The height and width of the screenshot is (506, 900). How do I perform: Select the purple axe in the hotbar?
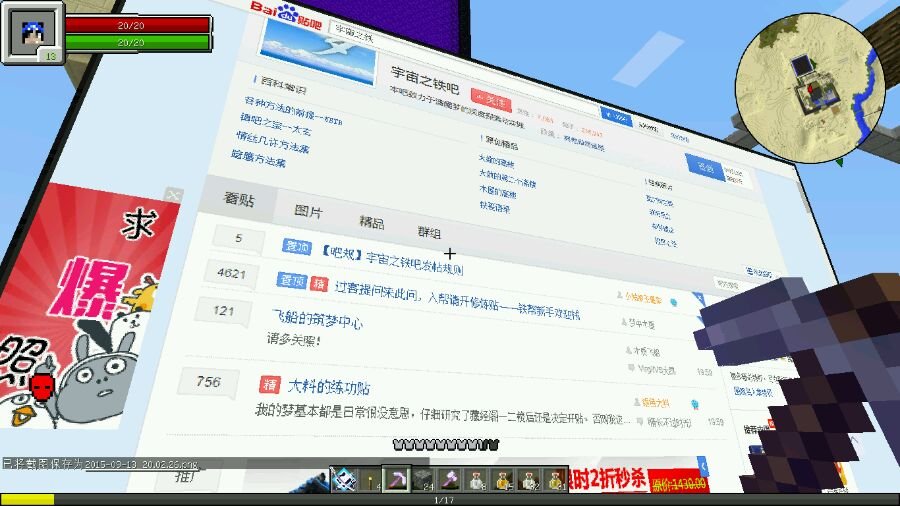[449, 480]
